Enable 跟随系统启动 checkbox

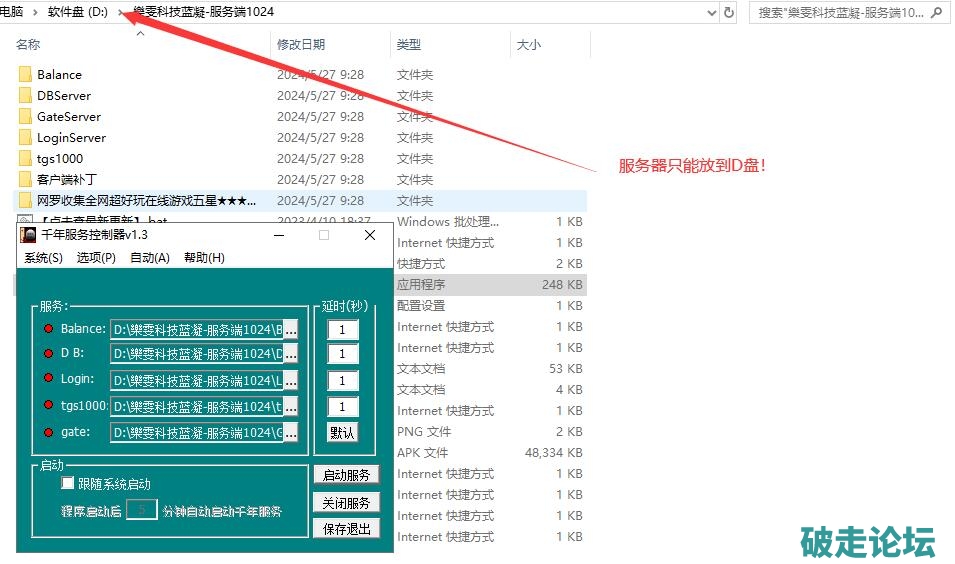(68, 484)
